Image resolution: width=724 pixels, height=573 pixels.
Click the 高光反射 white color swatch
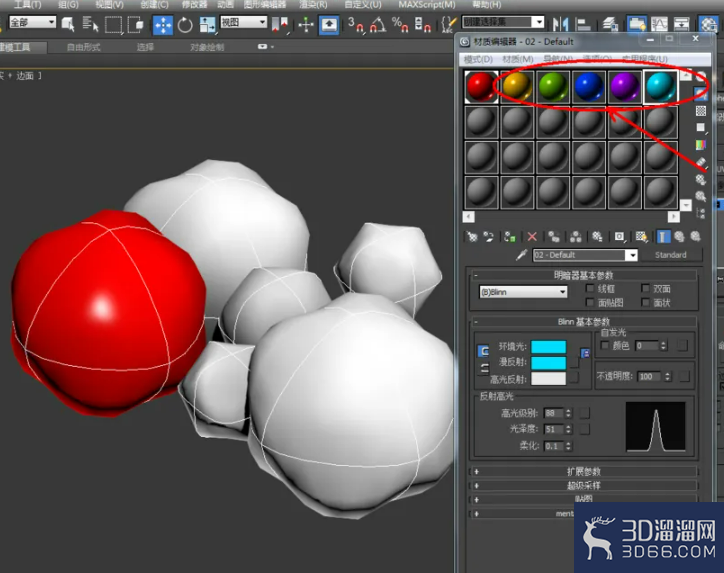click(x=549, y=379)
